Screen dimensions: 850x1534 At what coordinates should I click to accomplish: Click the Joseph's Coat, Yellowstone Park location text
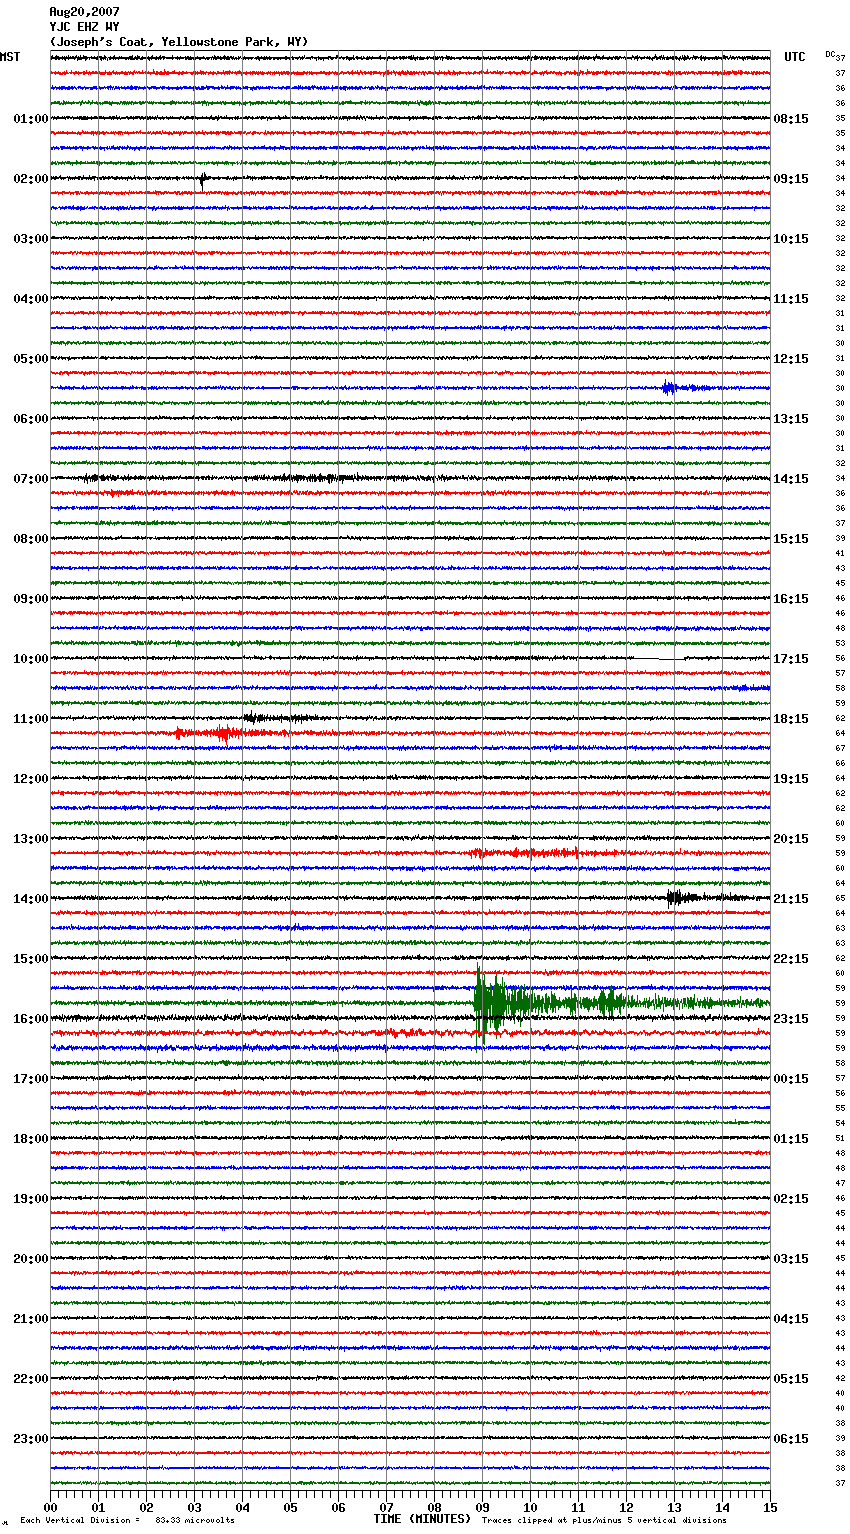(179, 42)
